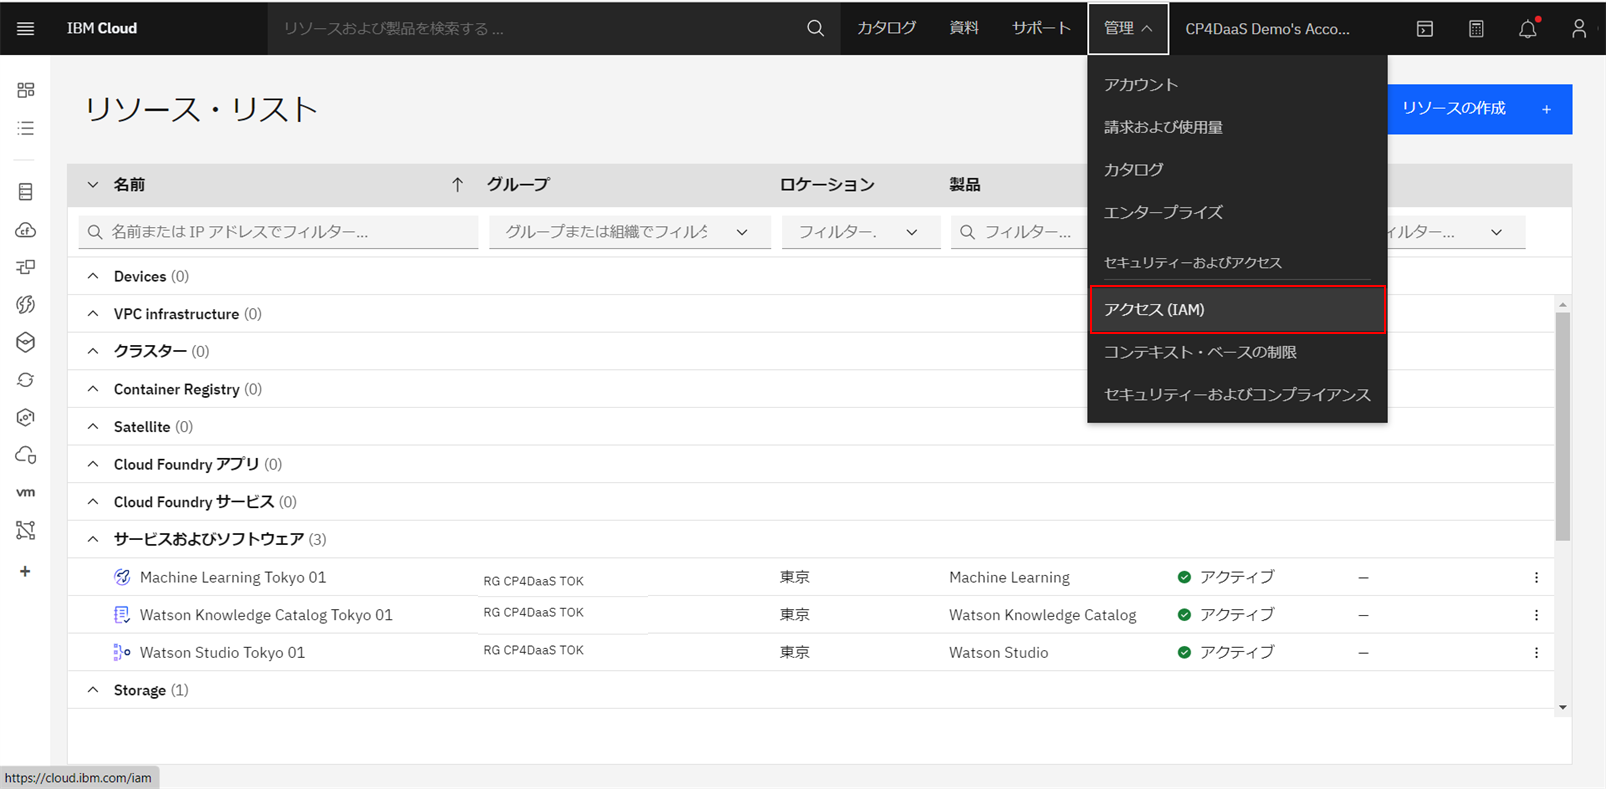Open actions menu for Watson Knowledge Catalog row
This screenshot has height=789, width=1606.
pos(1536,615)
